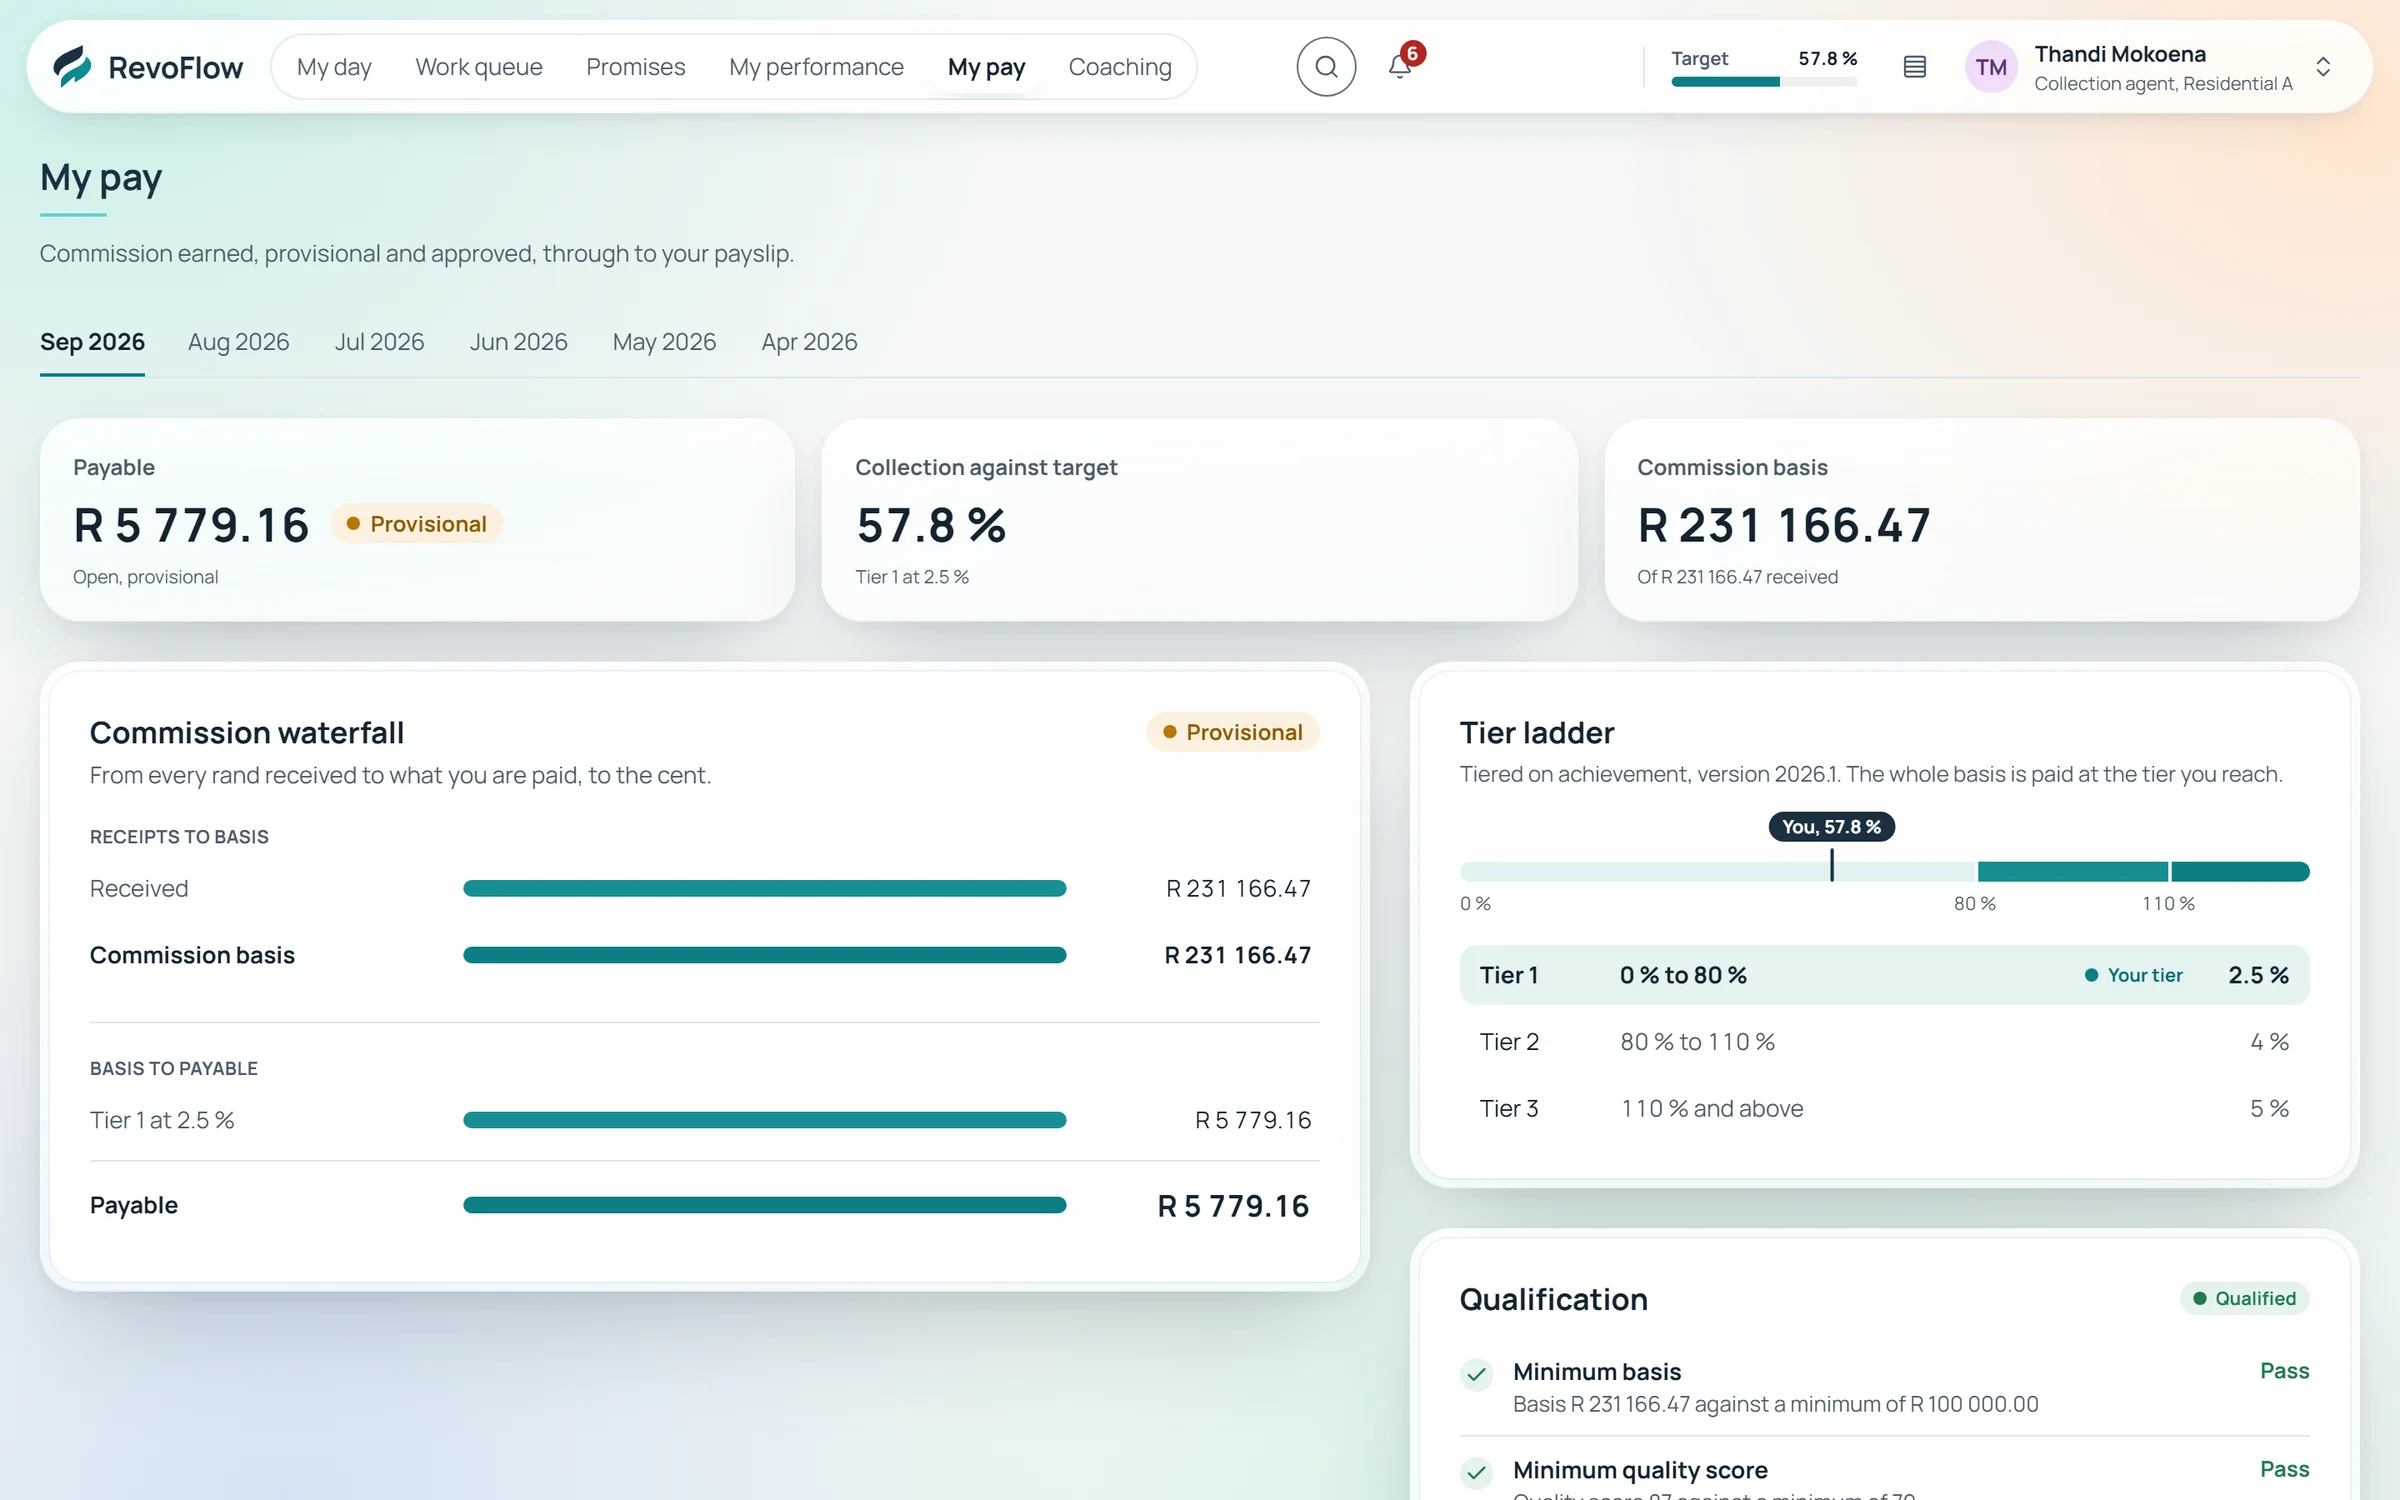
Task: Click the Payable waterfall bar
Action: [x=764, y=1205]
